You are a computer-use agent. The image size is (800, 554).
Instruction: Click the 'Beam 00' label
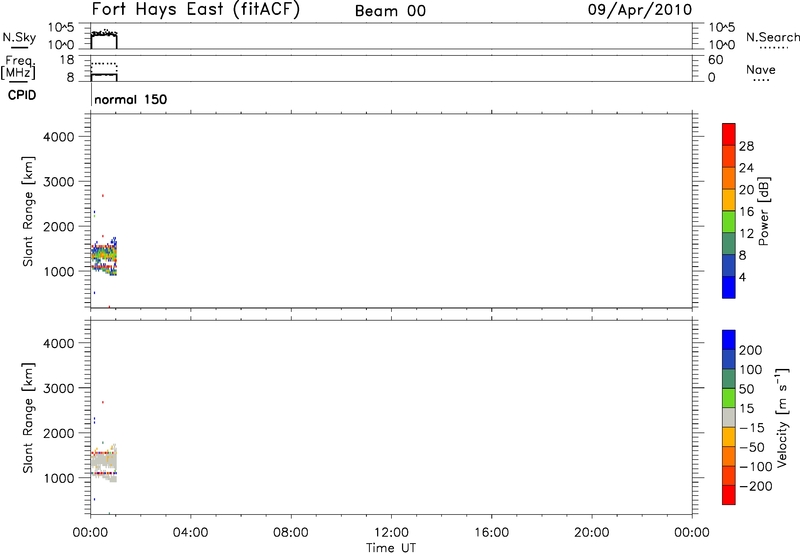coord(390,11)
